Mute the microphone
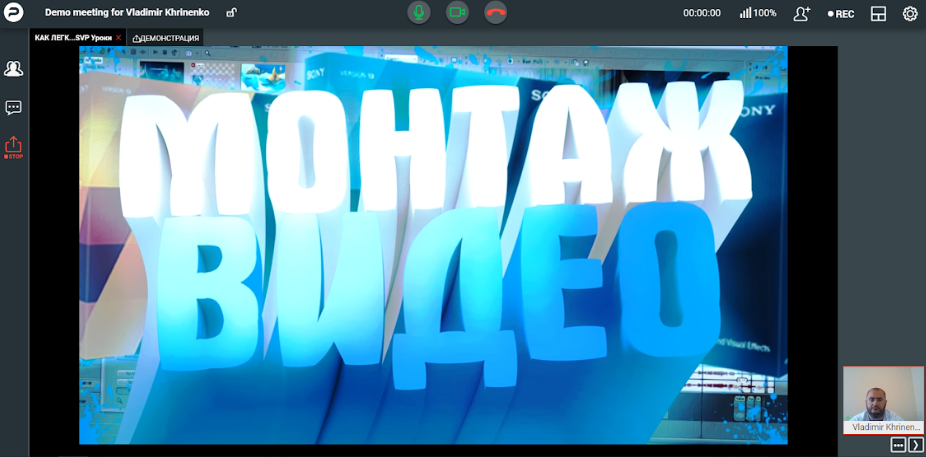This screenshot has width=926, height=457. pos(419,12)
